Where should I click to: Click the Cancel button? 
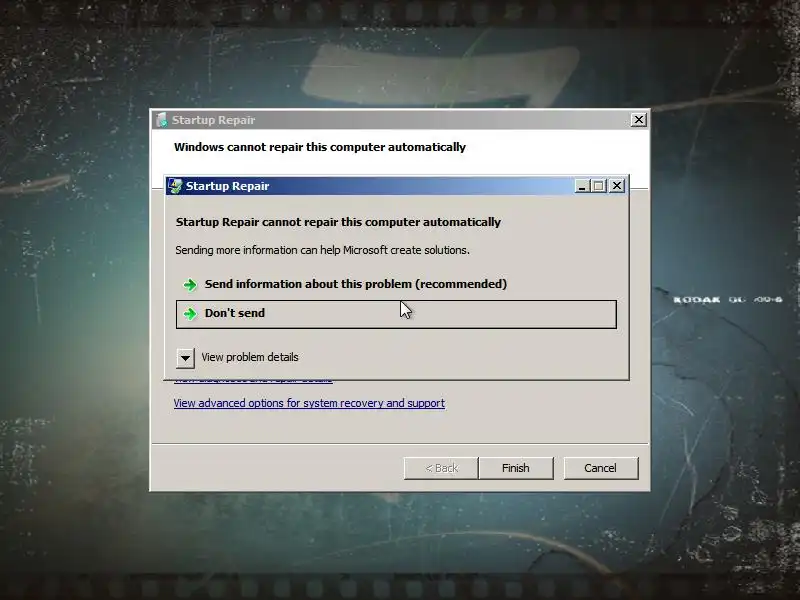601,468
